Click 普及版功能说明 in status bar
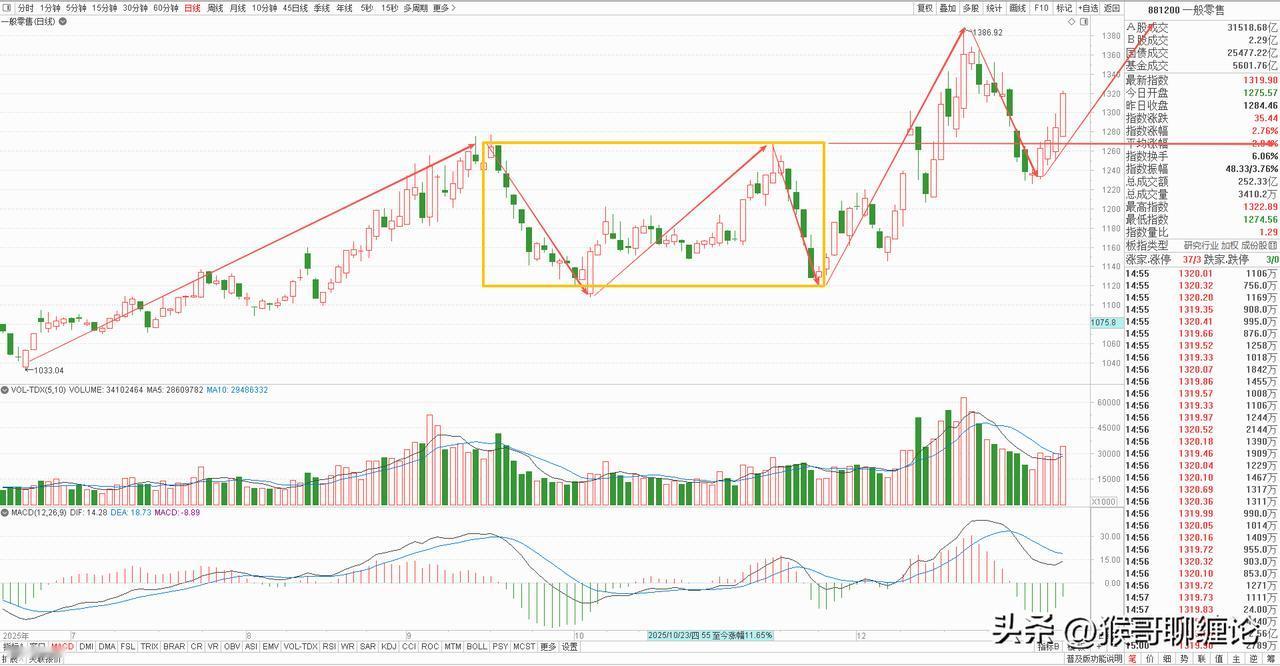1280x666 pixels. [x=1094, y=660]
